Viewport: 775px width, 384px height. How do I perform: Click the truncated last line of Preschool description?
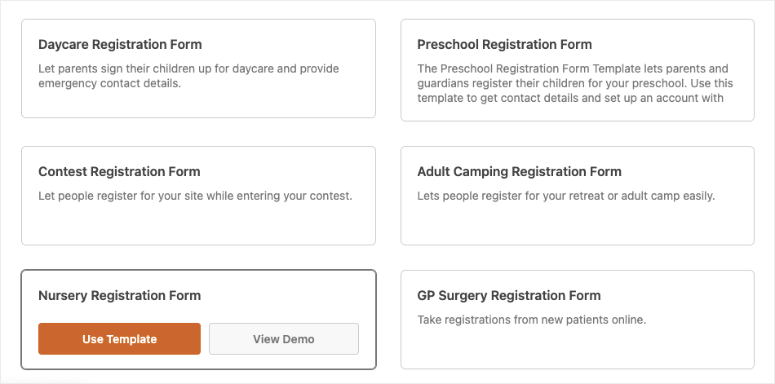[571, 98]
